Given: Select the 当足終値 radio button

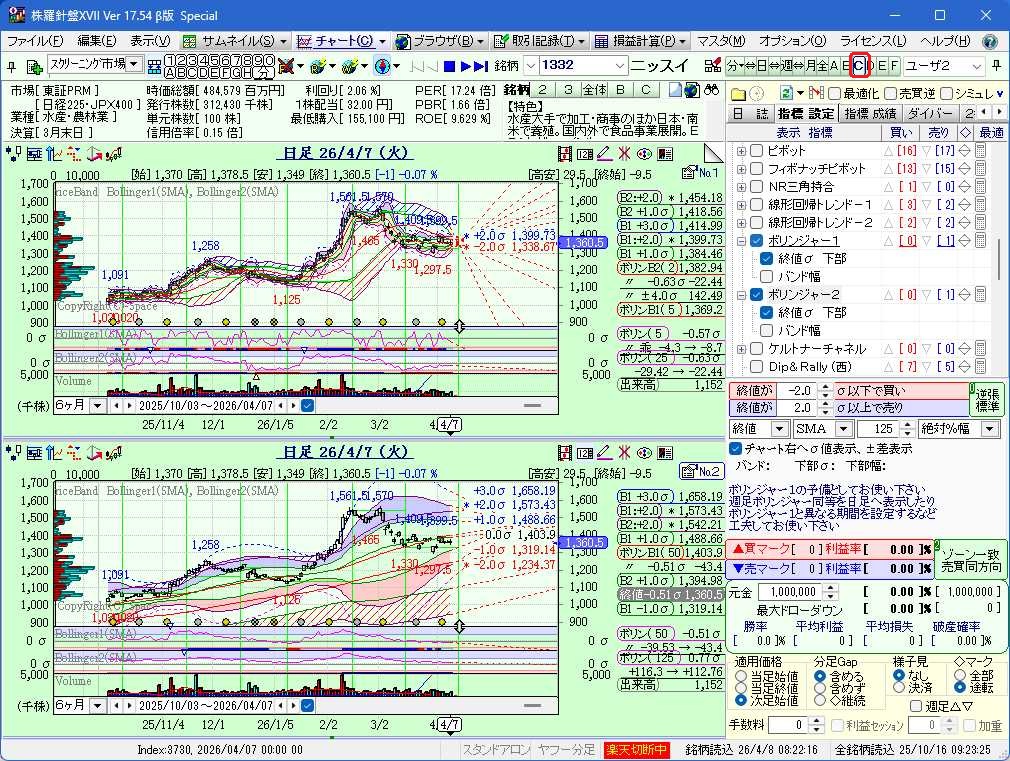Looking at the screenshot, I should (741, 688).
